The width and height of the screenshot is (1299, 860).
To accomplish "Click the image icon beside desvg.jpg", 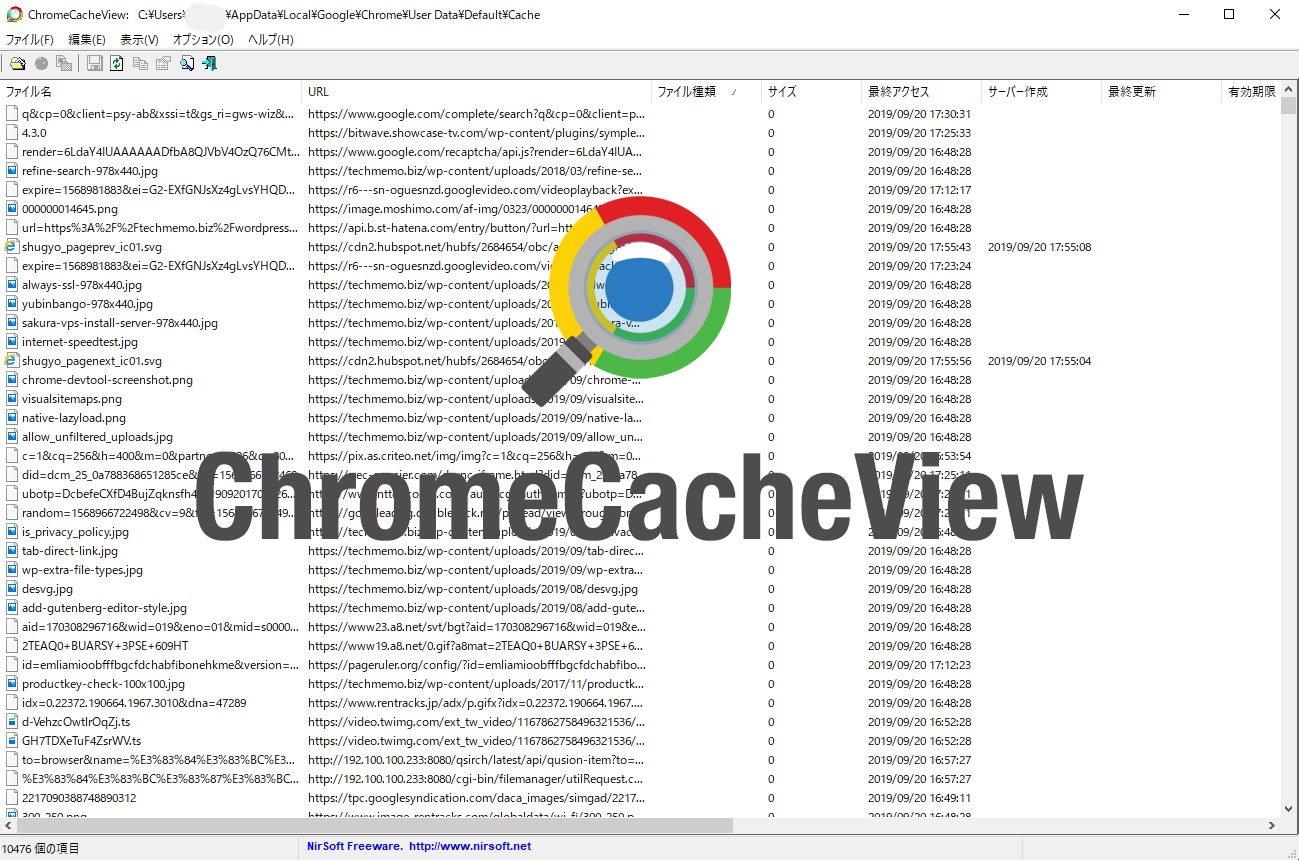I will click(x=12, y=589).
